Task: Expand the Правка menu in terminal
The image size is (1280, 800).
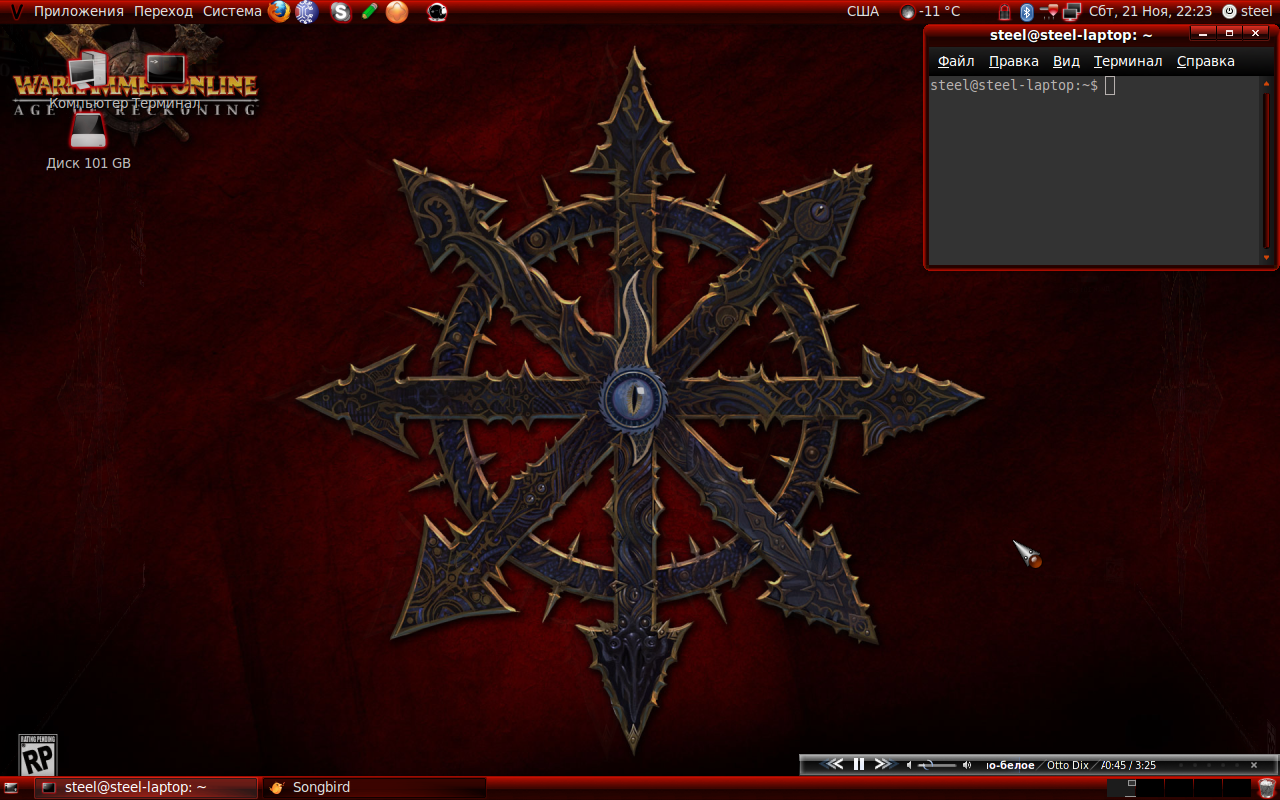Action: 1013,61
